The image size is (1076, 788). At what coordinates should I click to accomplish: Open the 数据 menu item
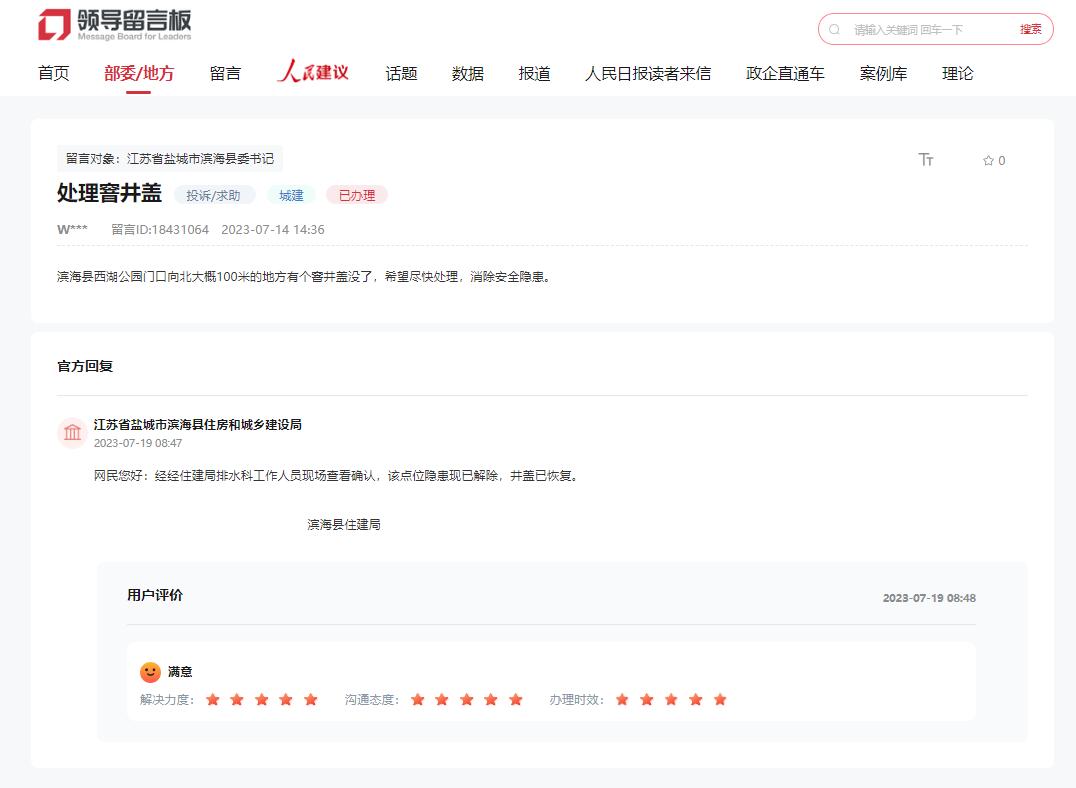tap(467, 73)
